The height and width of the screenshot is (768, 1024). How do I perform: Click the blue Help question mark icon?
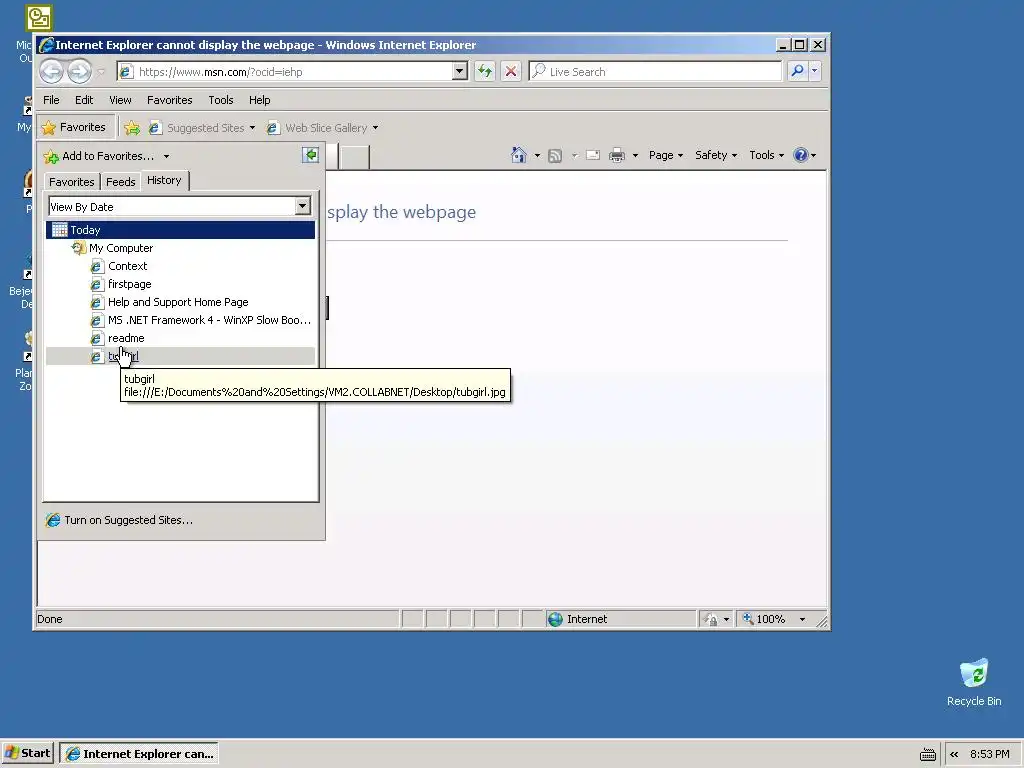click(x=801, y=155)
